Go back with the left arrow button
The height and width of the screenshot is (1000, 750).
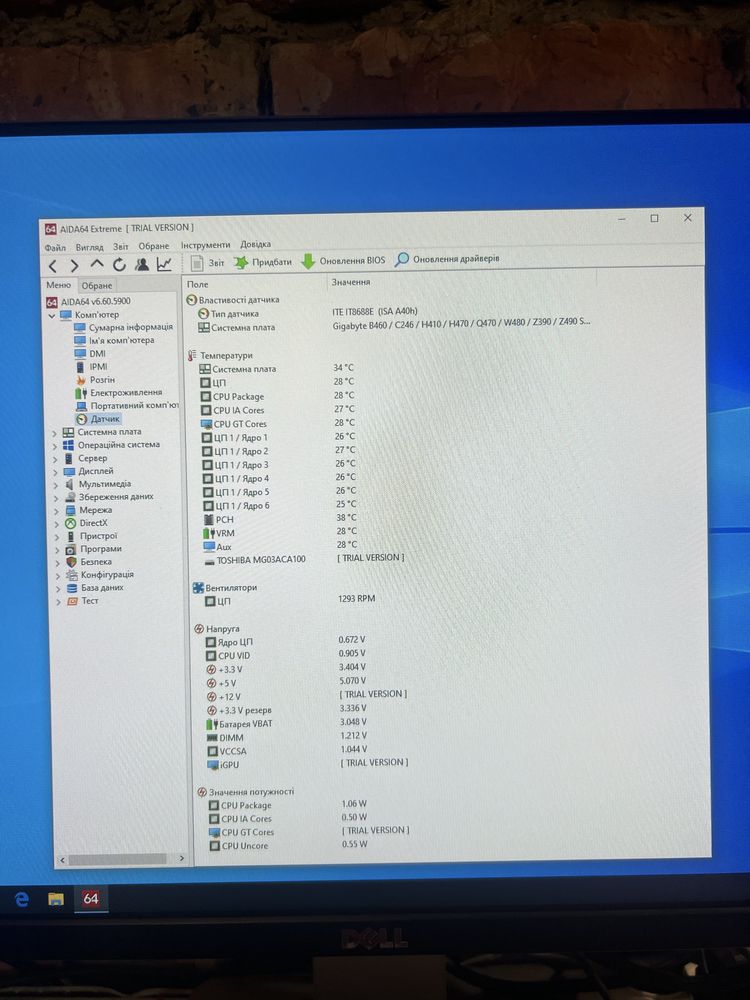coord(53,267)
